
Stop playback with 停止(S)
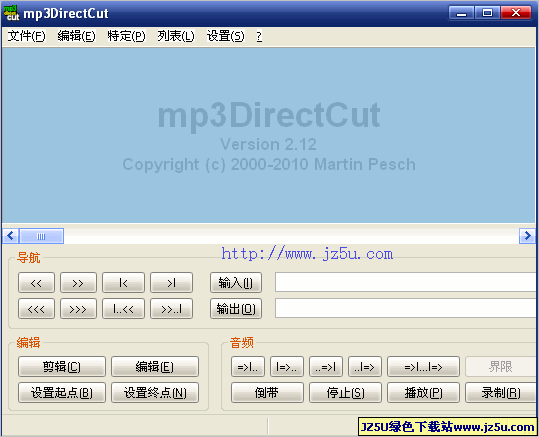click(345, 392)
